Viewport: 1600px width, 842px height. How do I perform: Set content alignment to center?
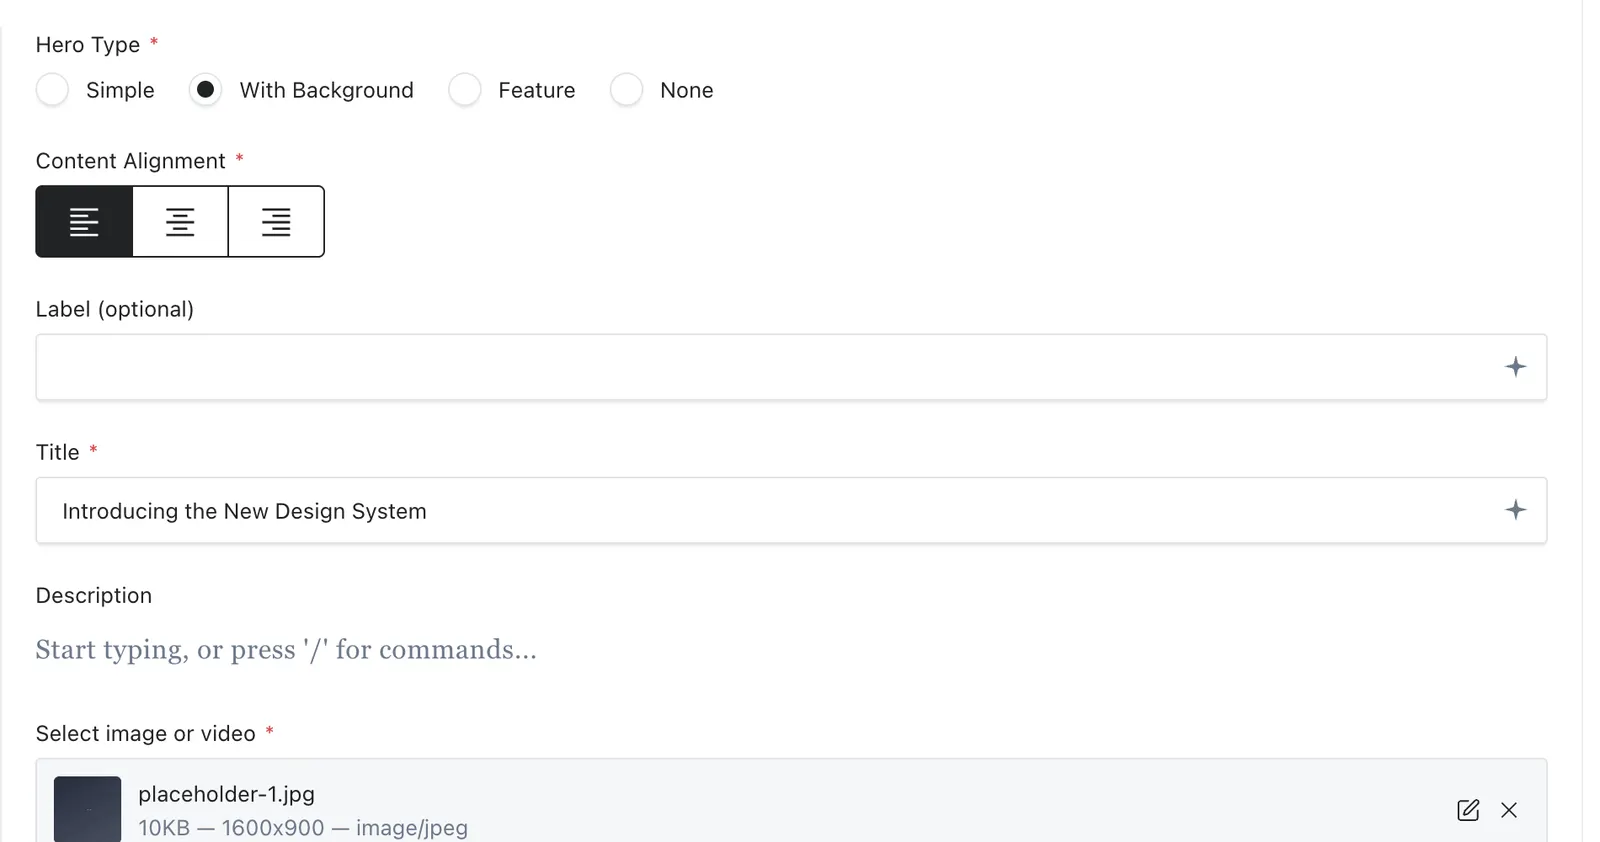pyautogui.click(x=180, y=221)
